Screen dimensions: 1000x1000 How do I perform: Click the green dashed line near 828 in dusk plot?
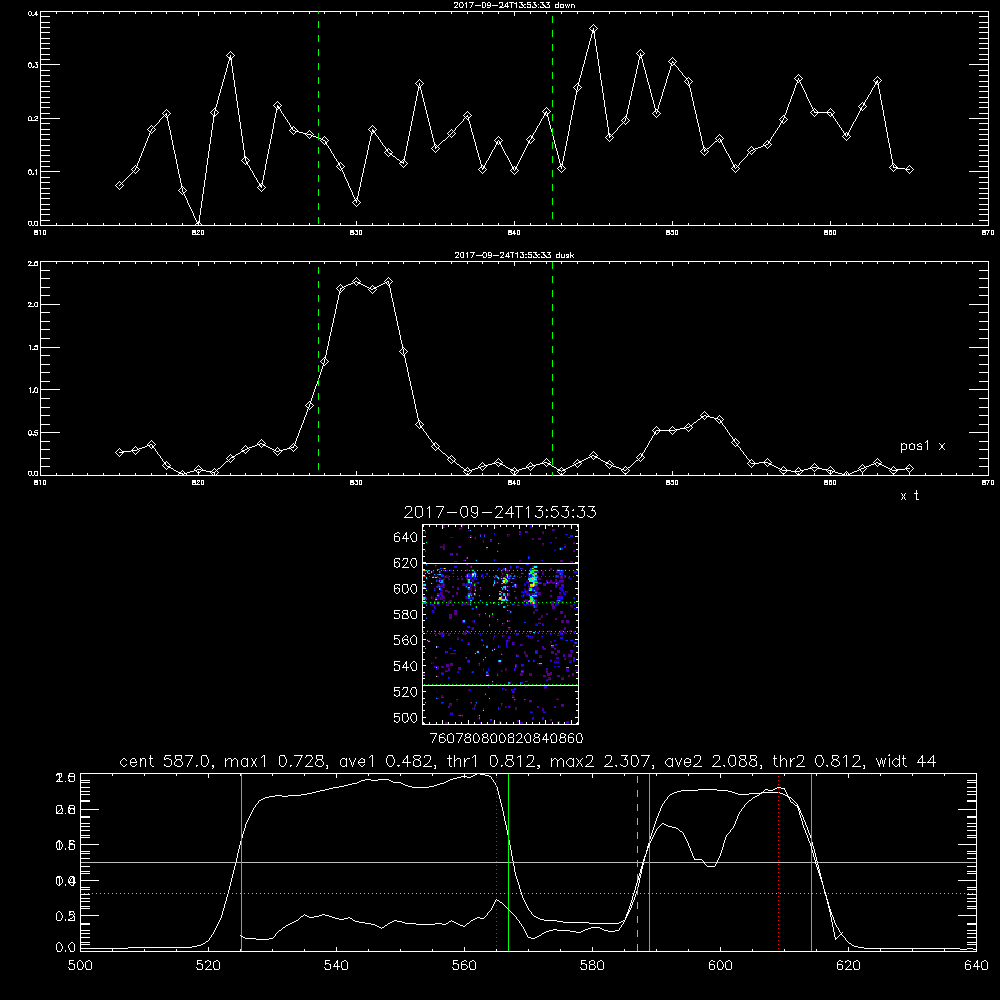318,368
